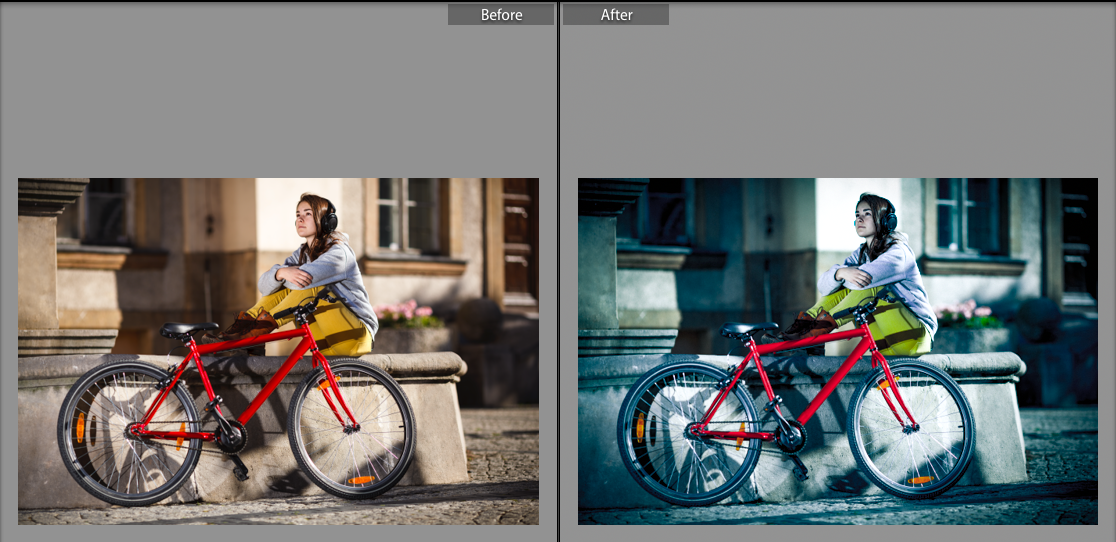Click the pink flowers in After photo
The height and width of the screenshot is (542, 1116).
click(x=969, y=312)
